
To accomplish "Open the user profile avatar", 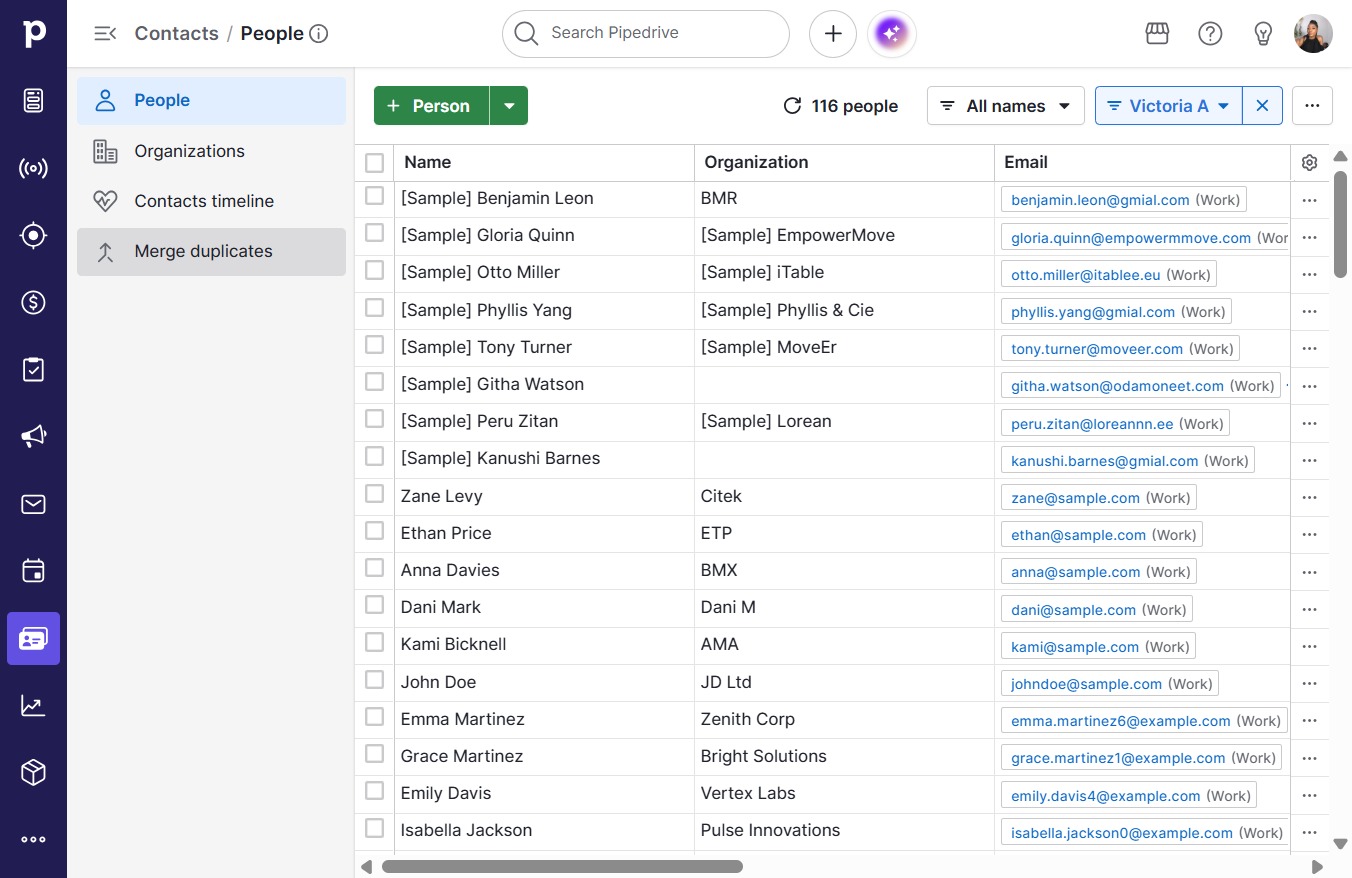I will [x=1313, y=34].
